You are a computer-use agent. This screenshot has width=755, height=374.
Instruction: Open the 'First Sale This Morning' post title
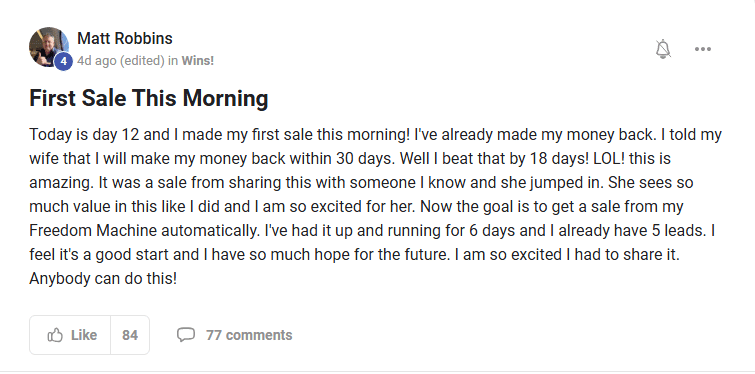pos(149,98)
